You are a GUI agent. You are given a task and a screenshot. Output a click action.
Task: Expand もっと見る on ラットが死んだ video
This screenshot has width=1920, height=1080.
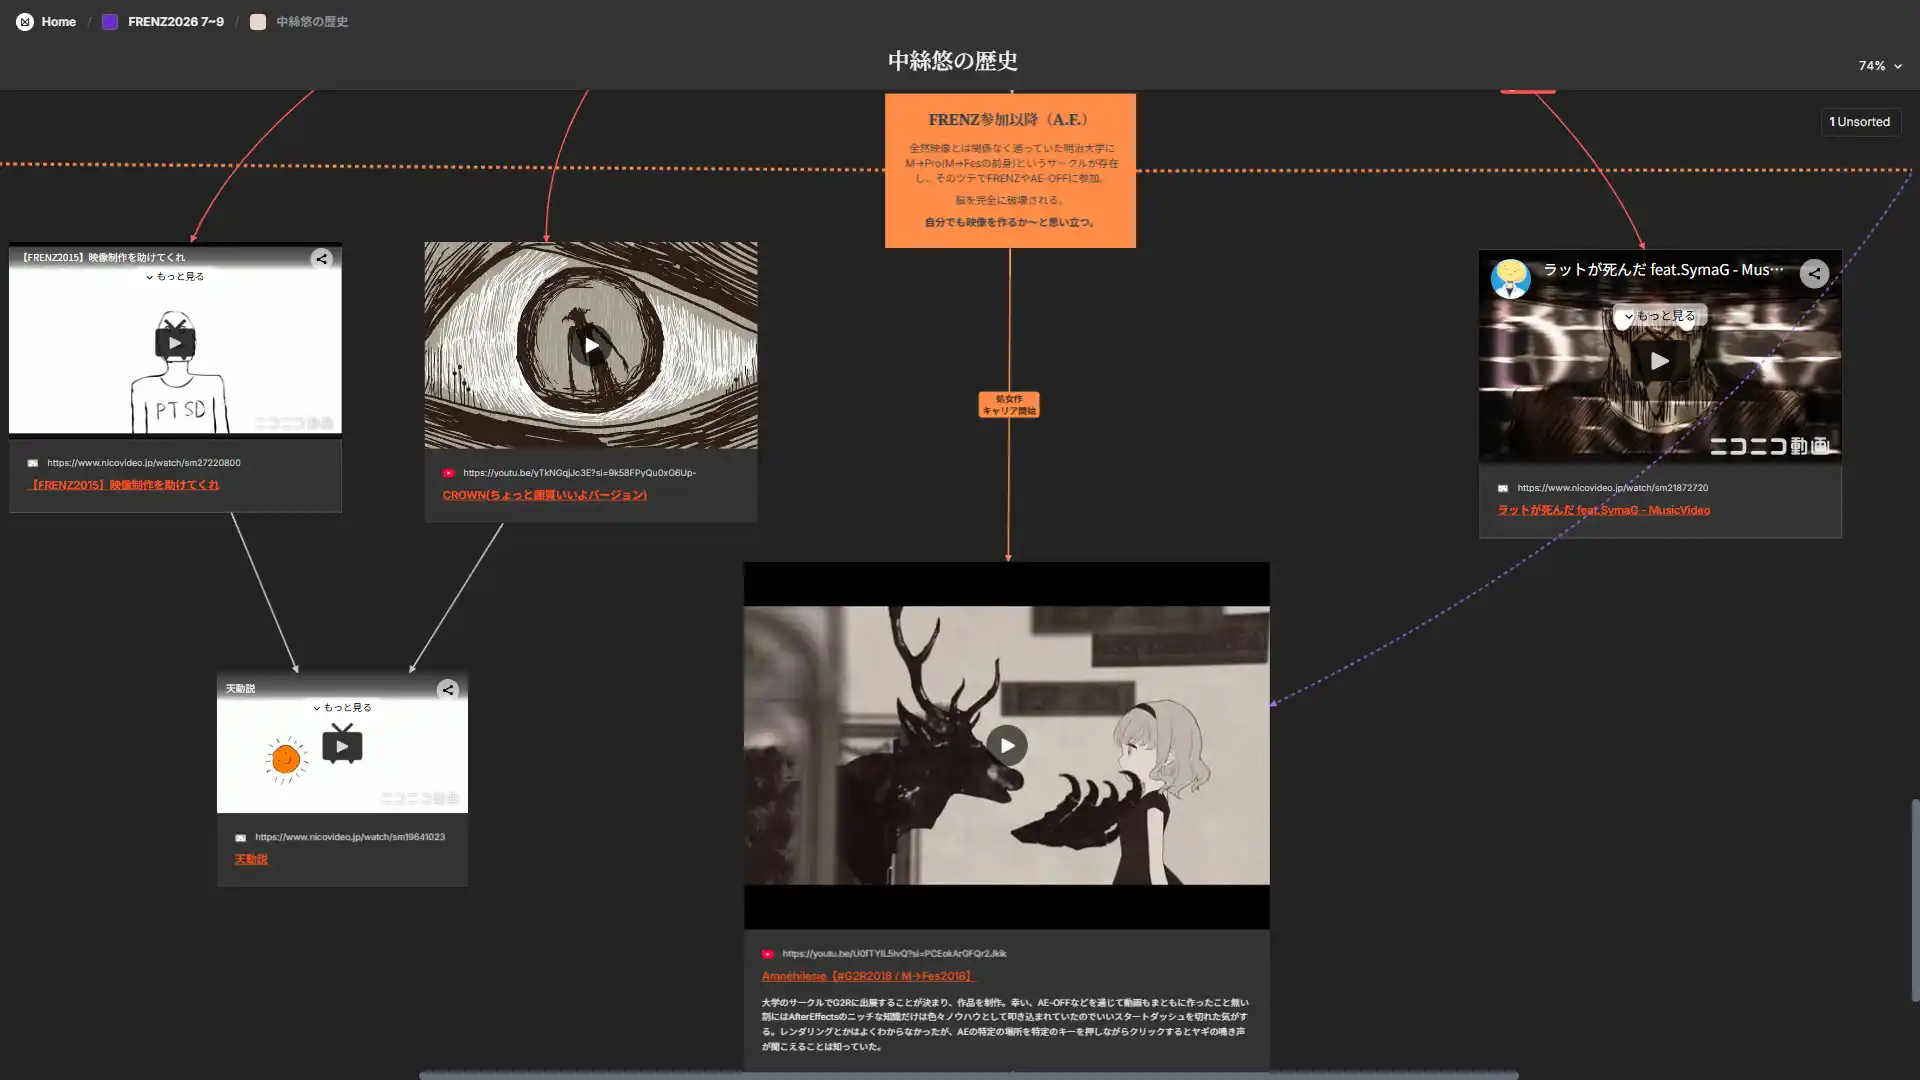pyautogui.click(x=1660, y=316)
